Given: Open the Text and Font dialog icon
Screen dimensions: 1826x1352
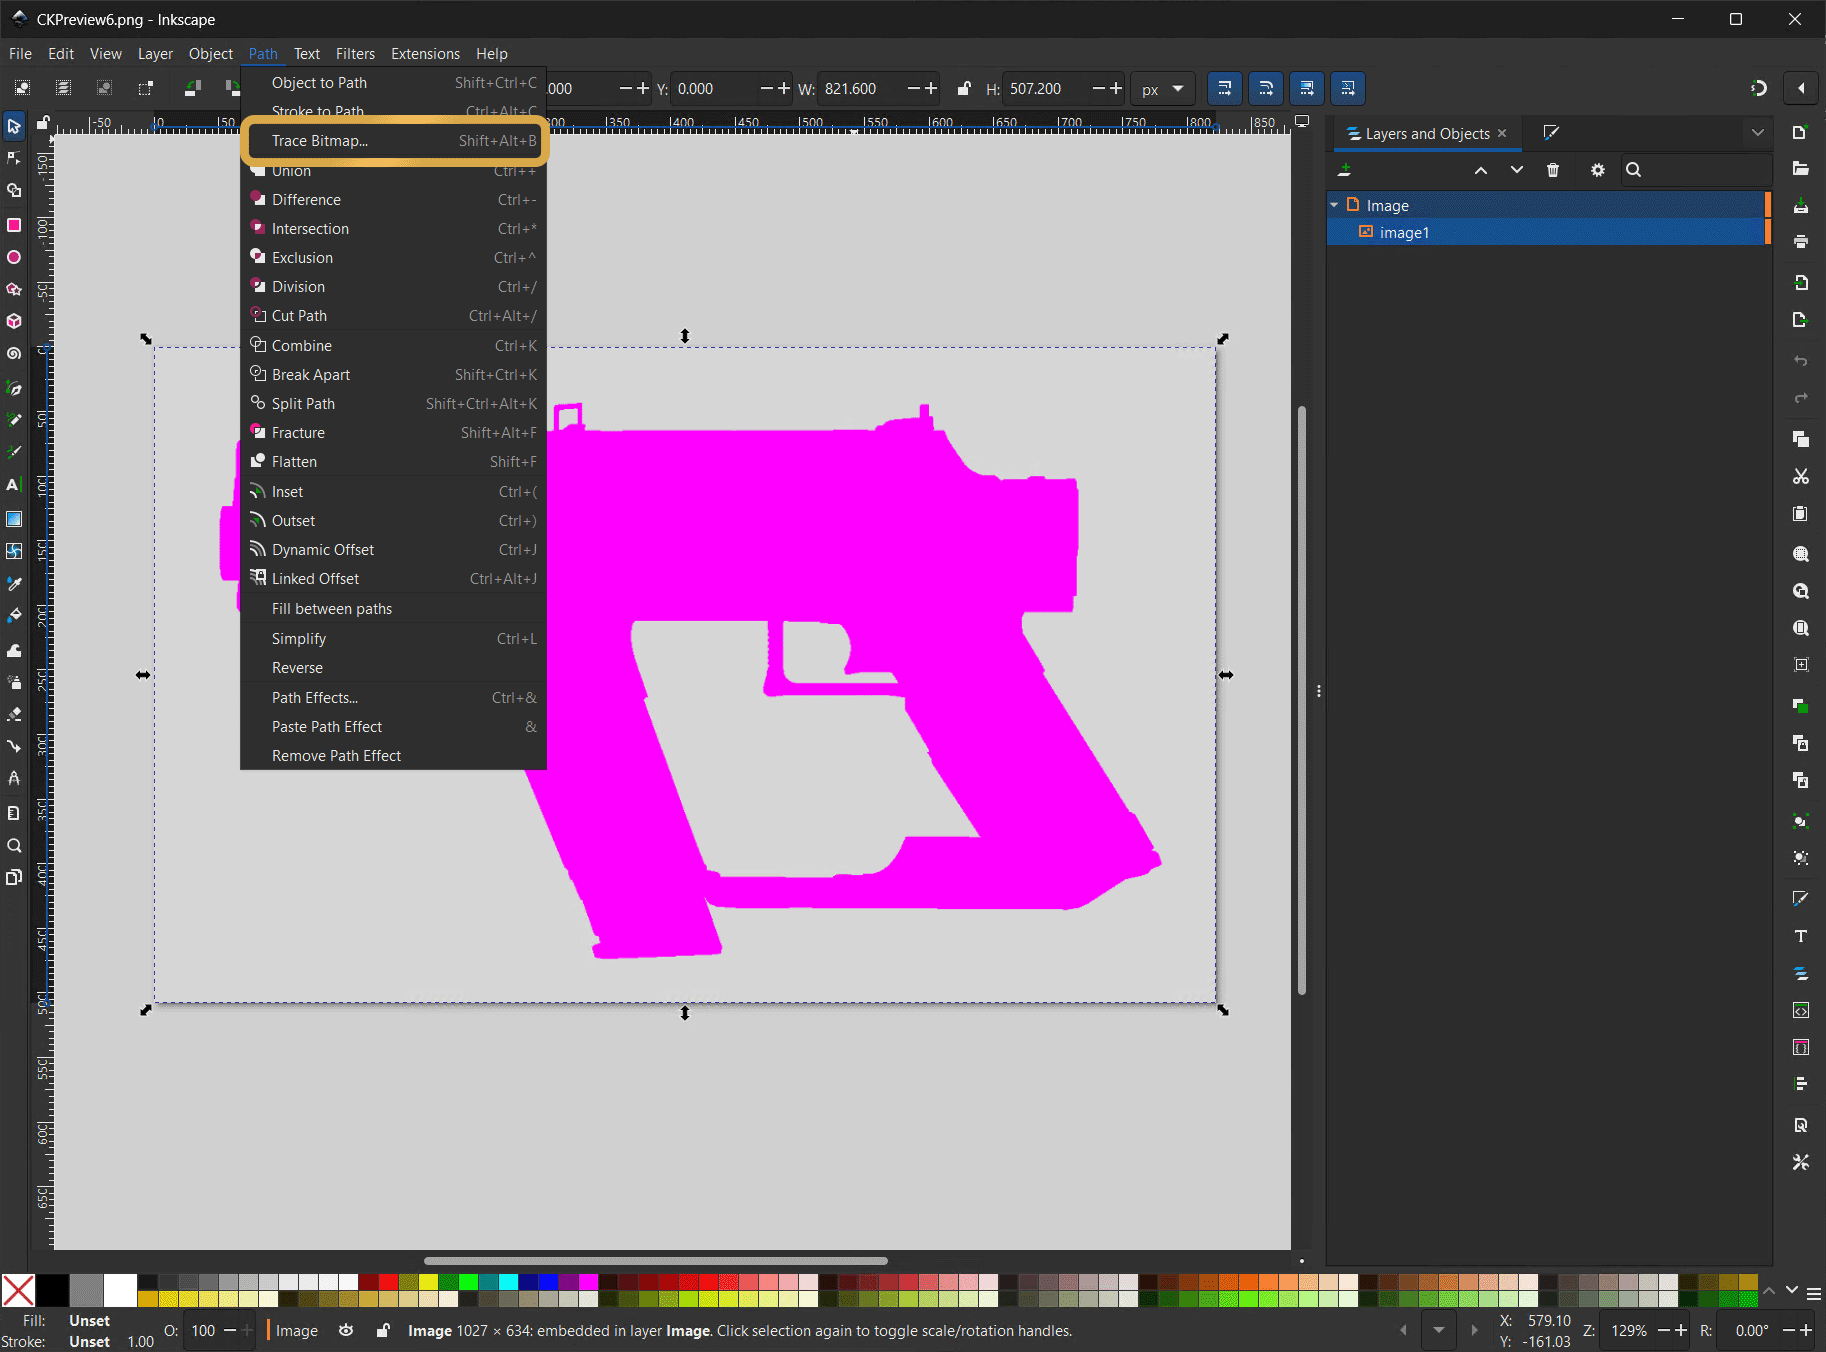Looking at the screenshot, I should [x=1801, y=936].
